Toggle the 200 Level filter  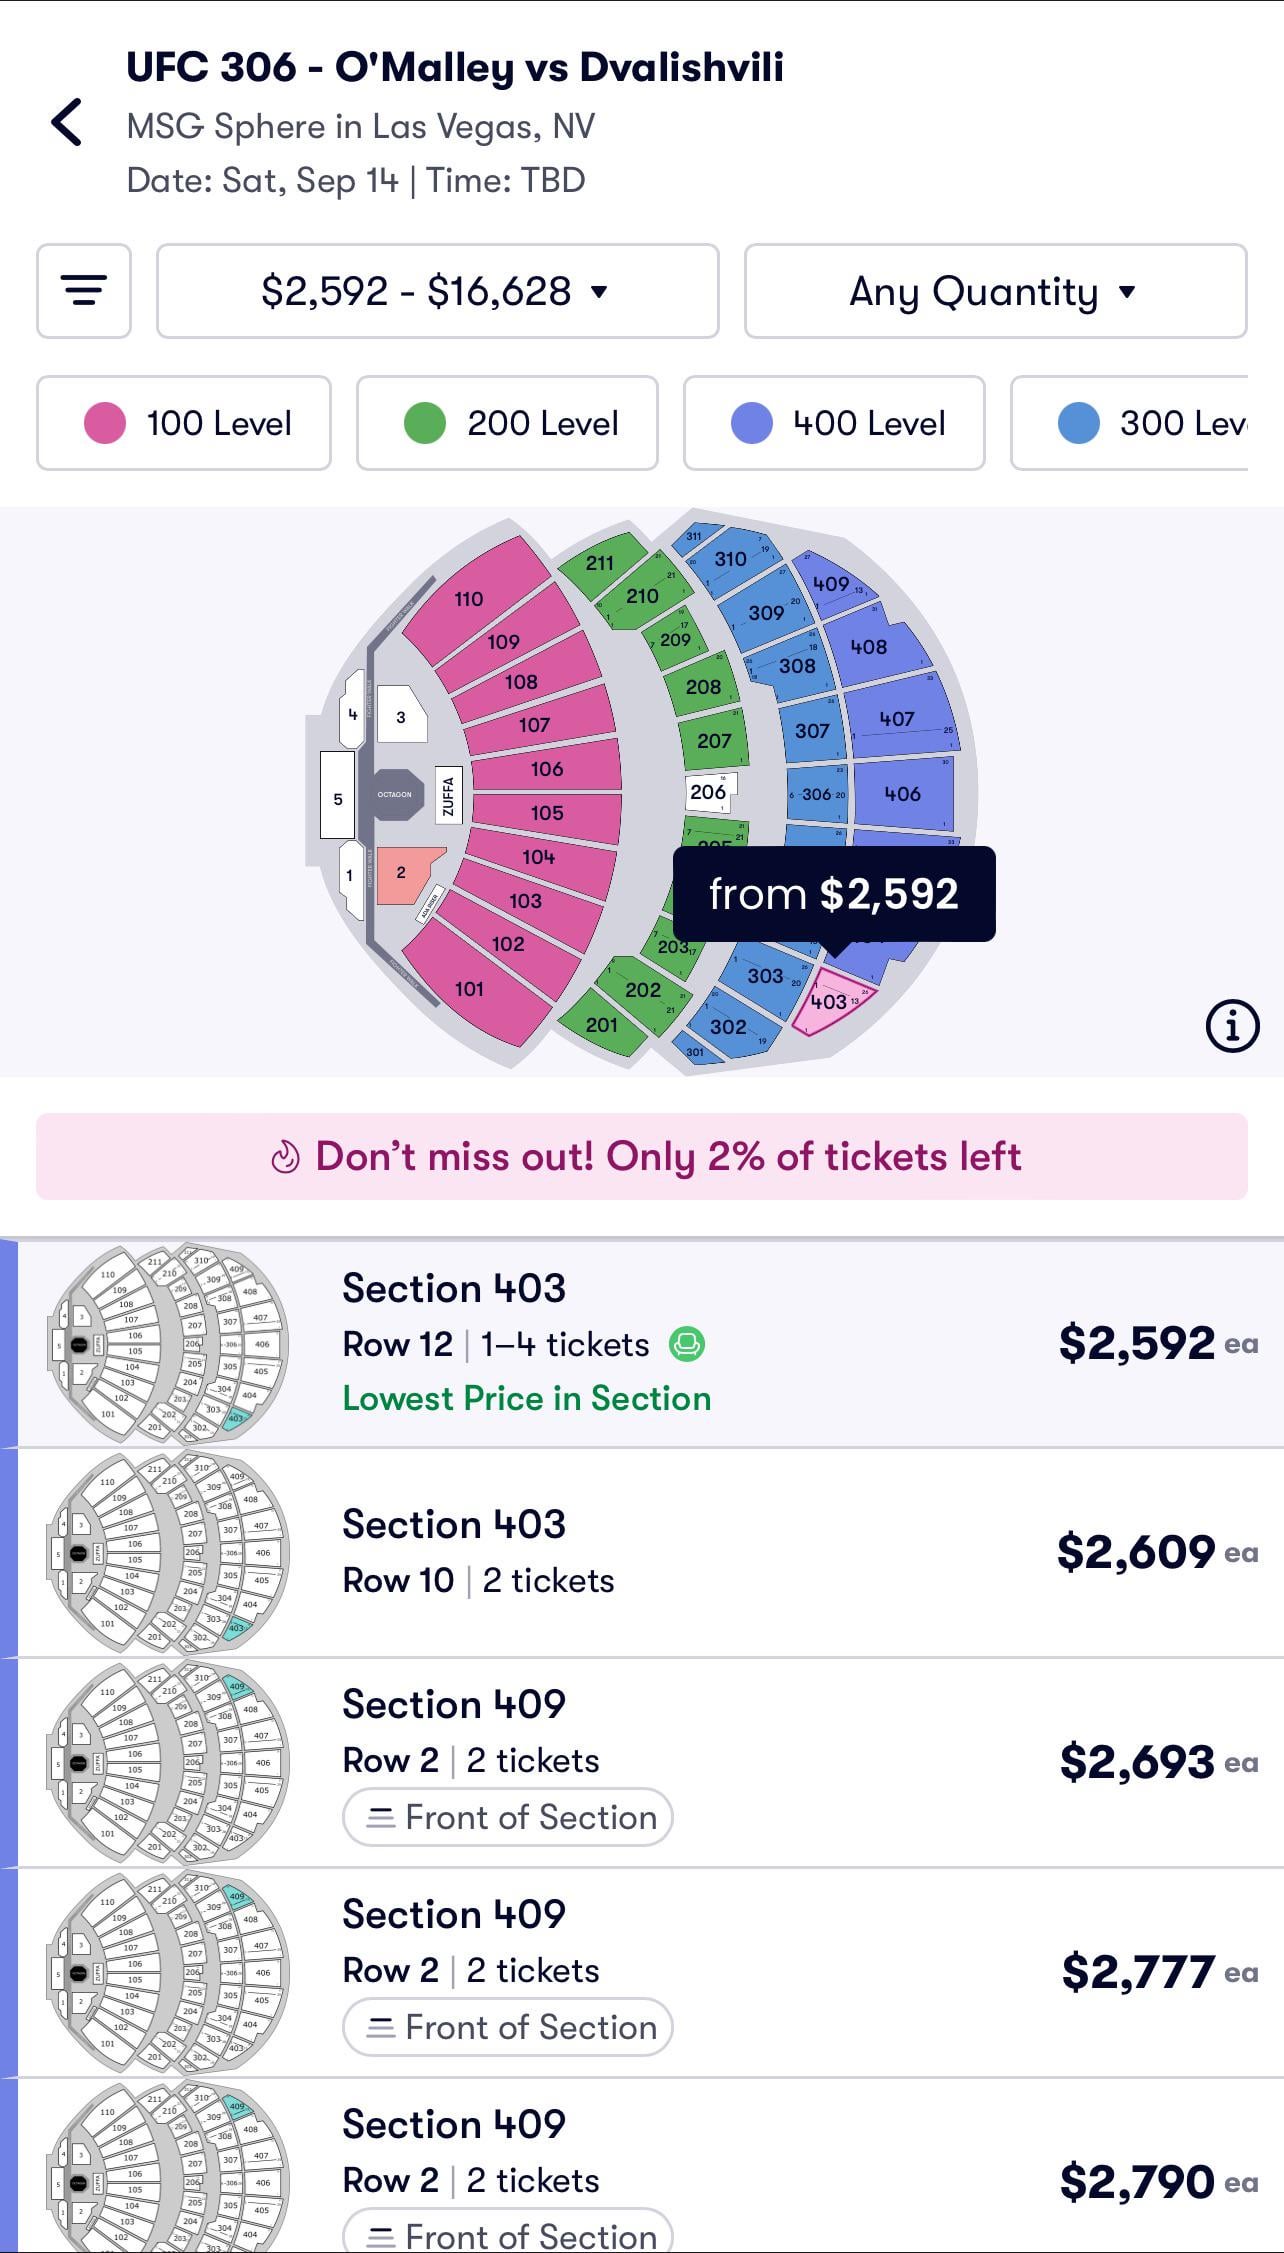[507, 423]
